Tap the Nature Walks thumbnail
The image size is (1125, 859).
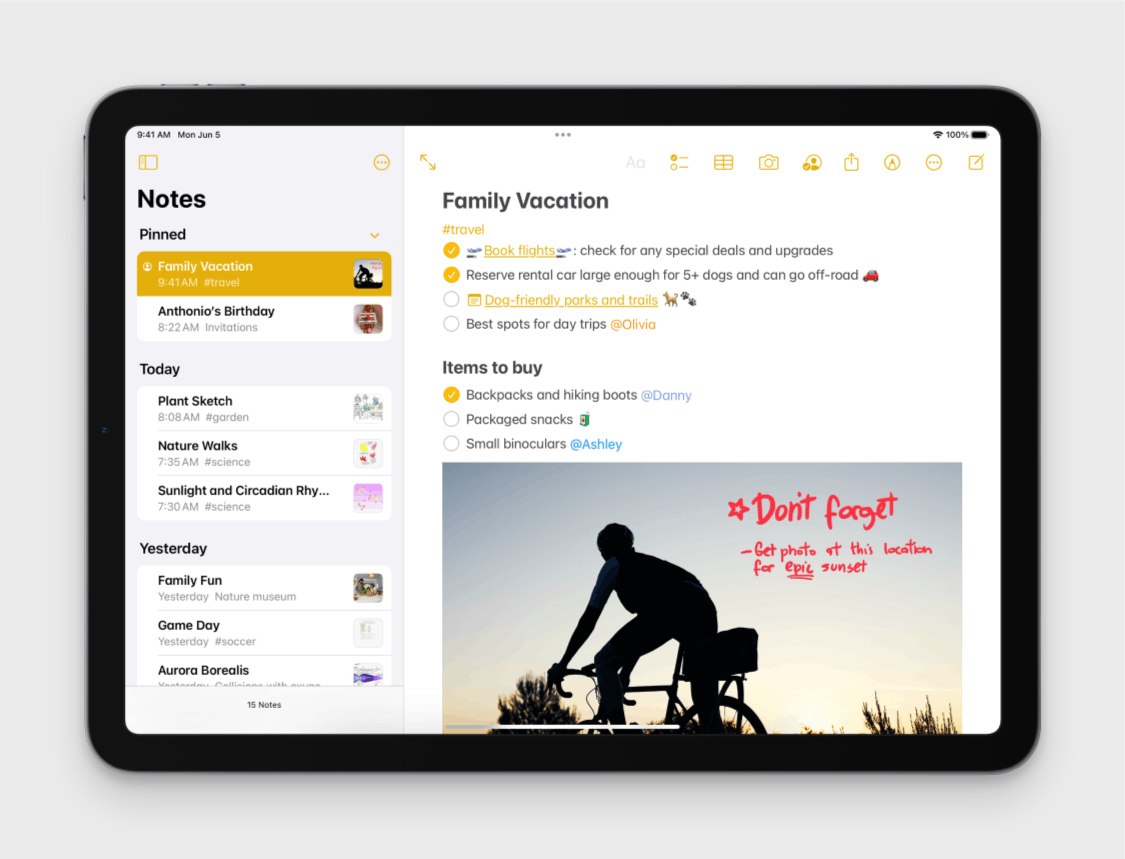pyautogui.click(x=368, y=454)
